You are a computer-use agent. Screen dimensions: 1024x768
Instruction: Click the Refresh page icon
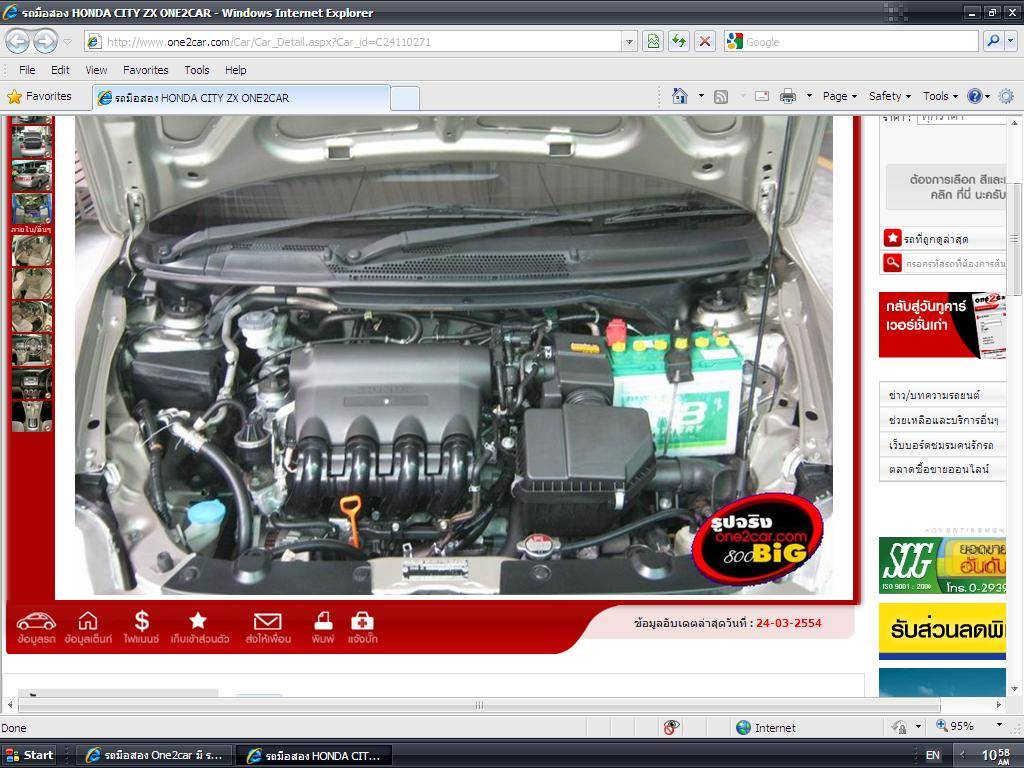(x=679, y=41)
